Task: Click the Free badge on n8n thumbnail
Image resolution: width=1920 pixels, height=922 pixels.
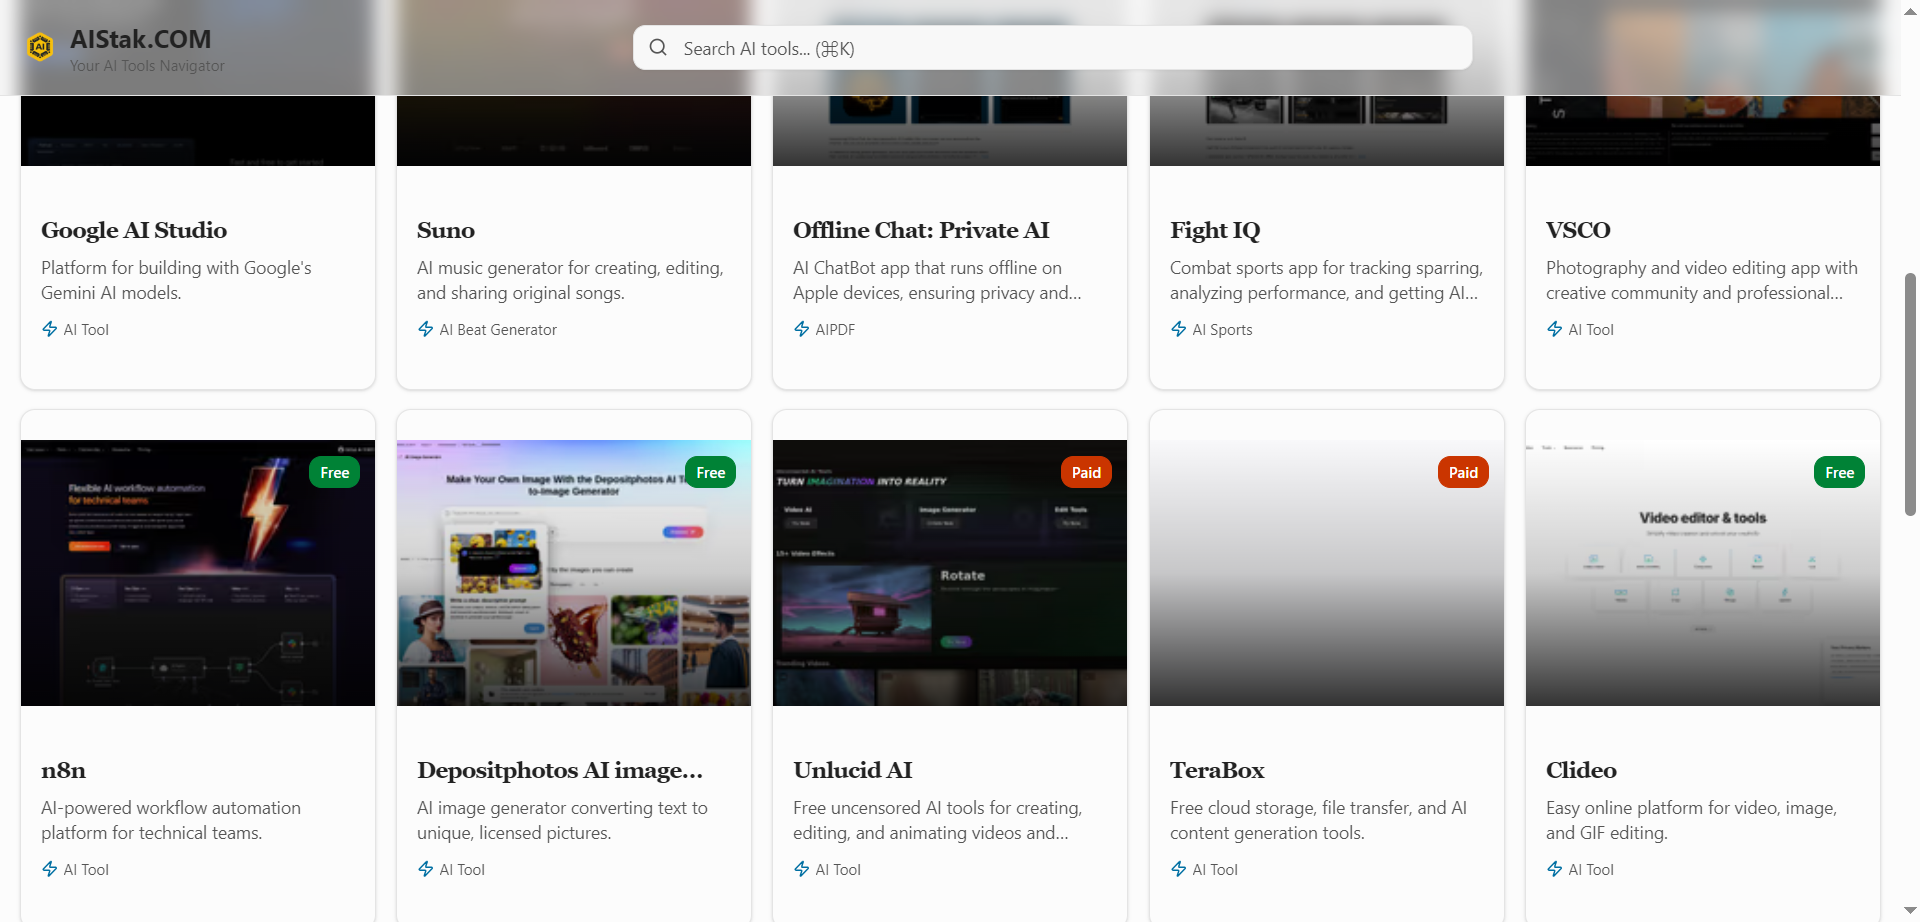Action: tap(335, 472)
